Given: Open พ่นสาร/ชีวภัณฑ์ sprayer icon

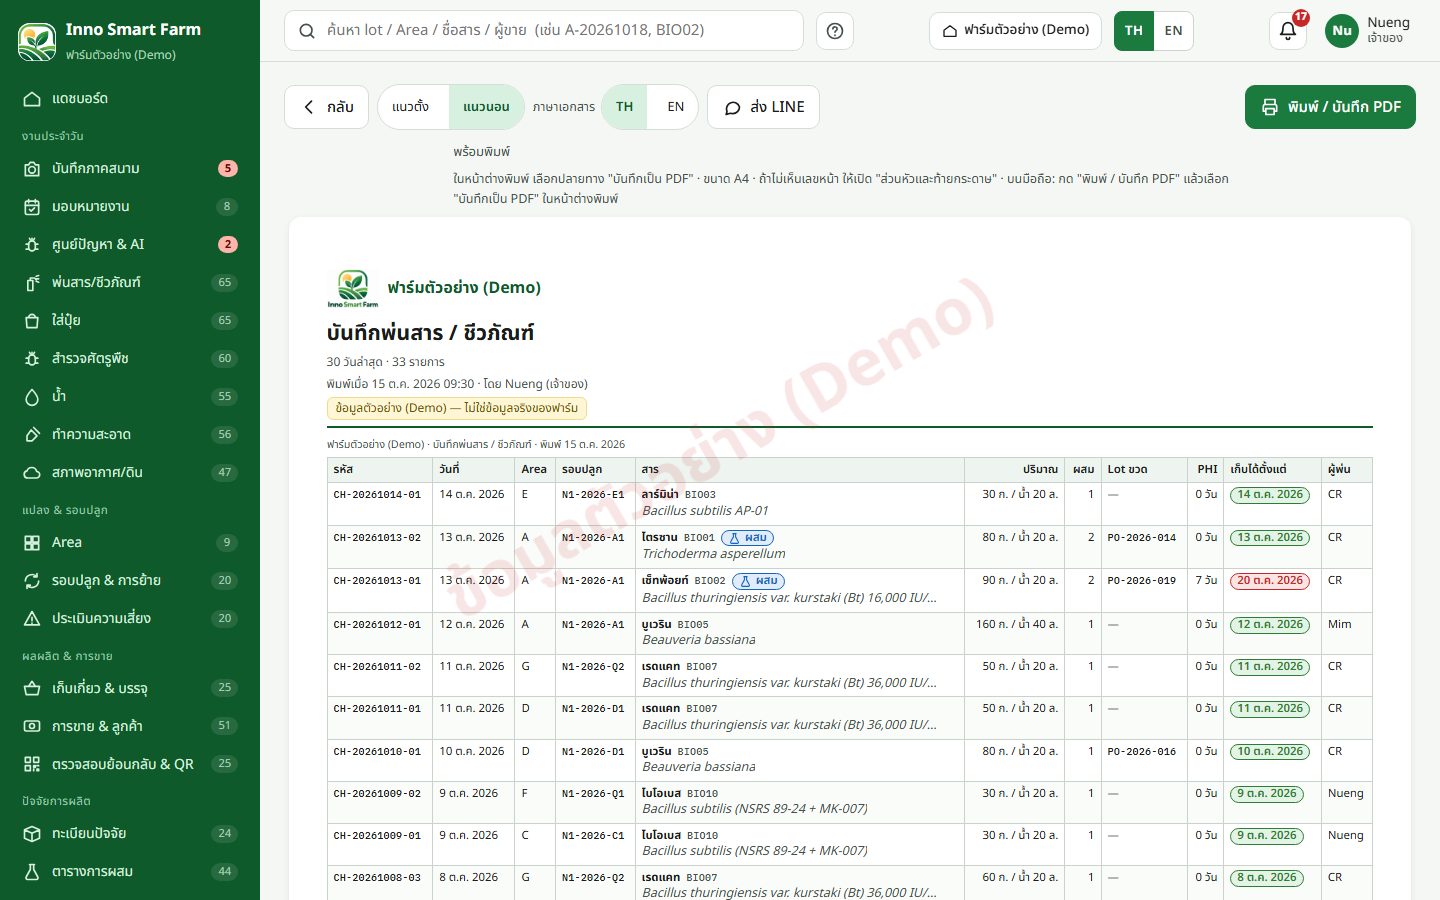Looking at the screenshot, I should pyautogui.click(x=32, y=283).
